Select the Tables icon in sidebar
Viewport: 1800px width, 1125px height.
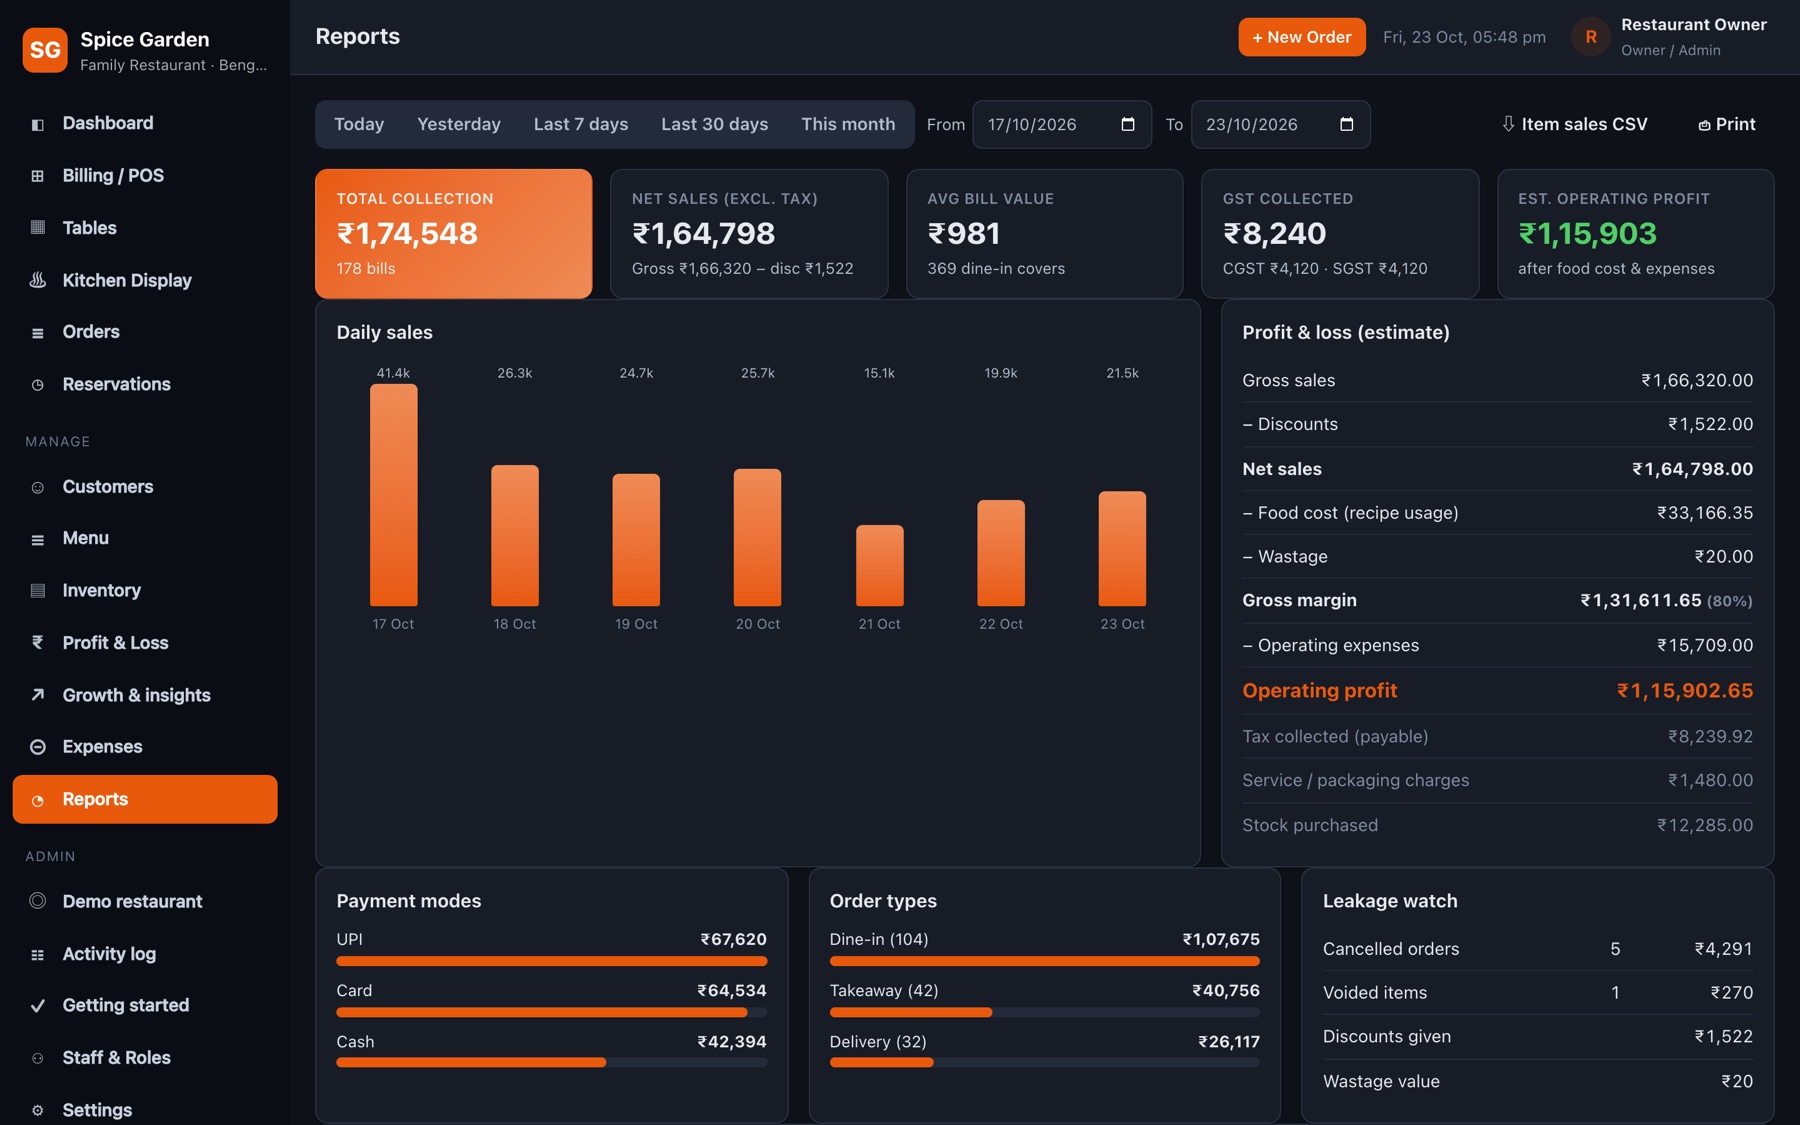(37, 228)
